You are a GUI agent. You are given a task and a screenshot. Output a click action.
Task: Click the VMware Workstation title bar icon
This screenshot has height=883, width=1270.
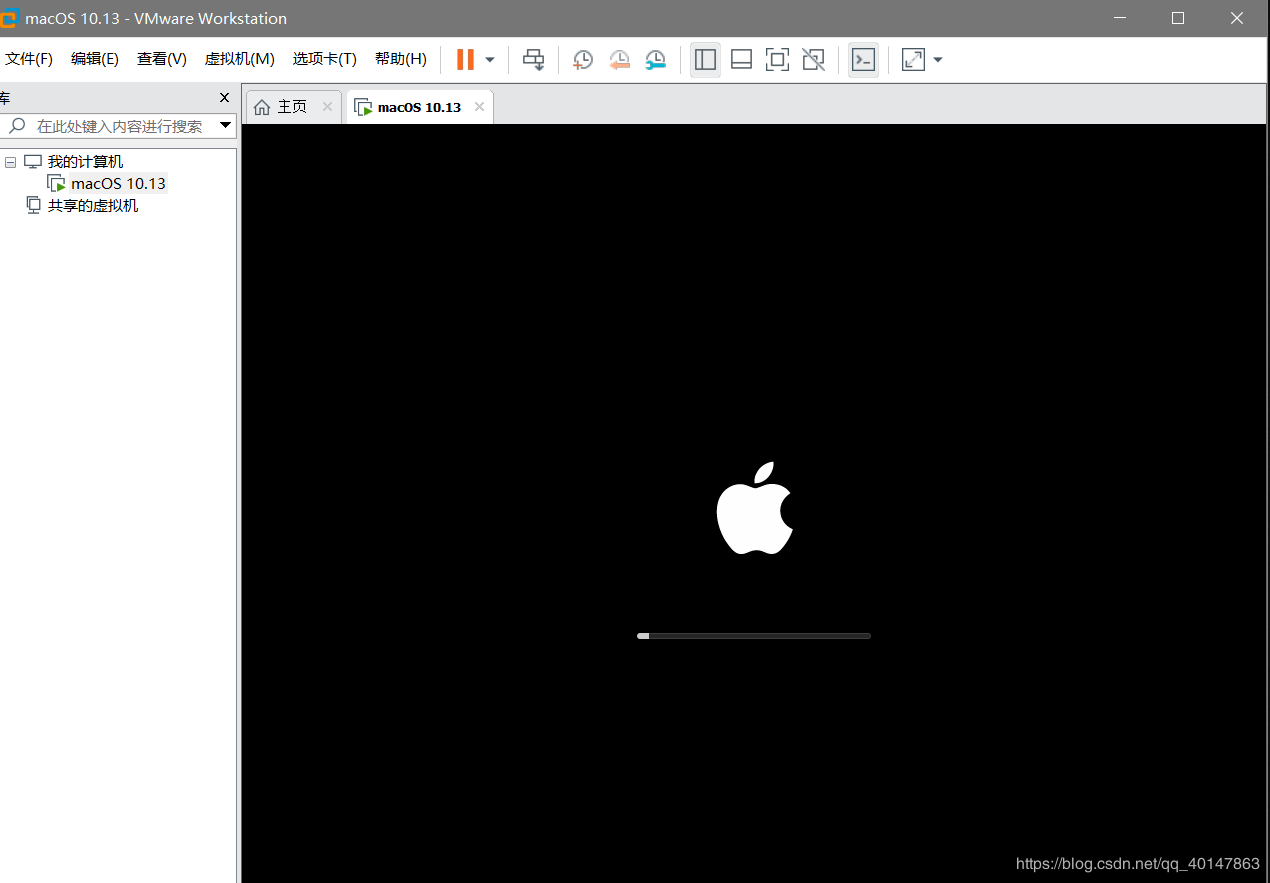click(x=8, y=18)
